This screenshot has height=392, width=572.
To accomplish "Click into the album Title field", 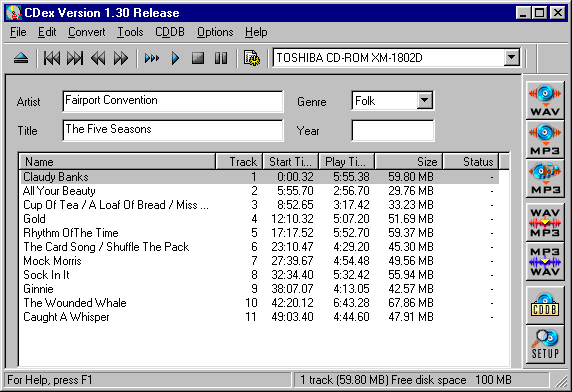I will (x=173, y=130).
